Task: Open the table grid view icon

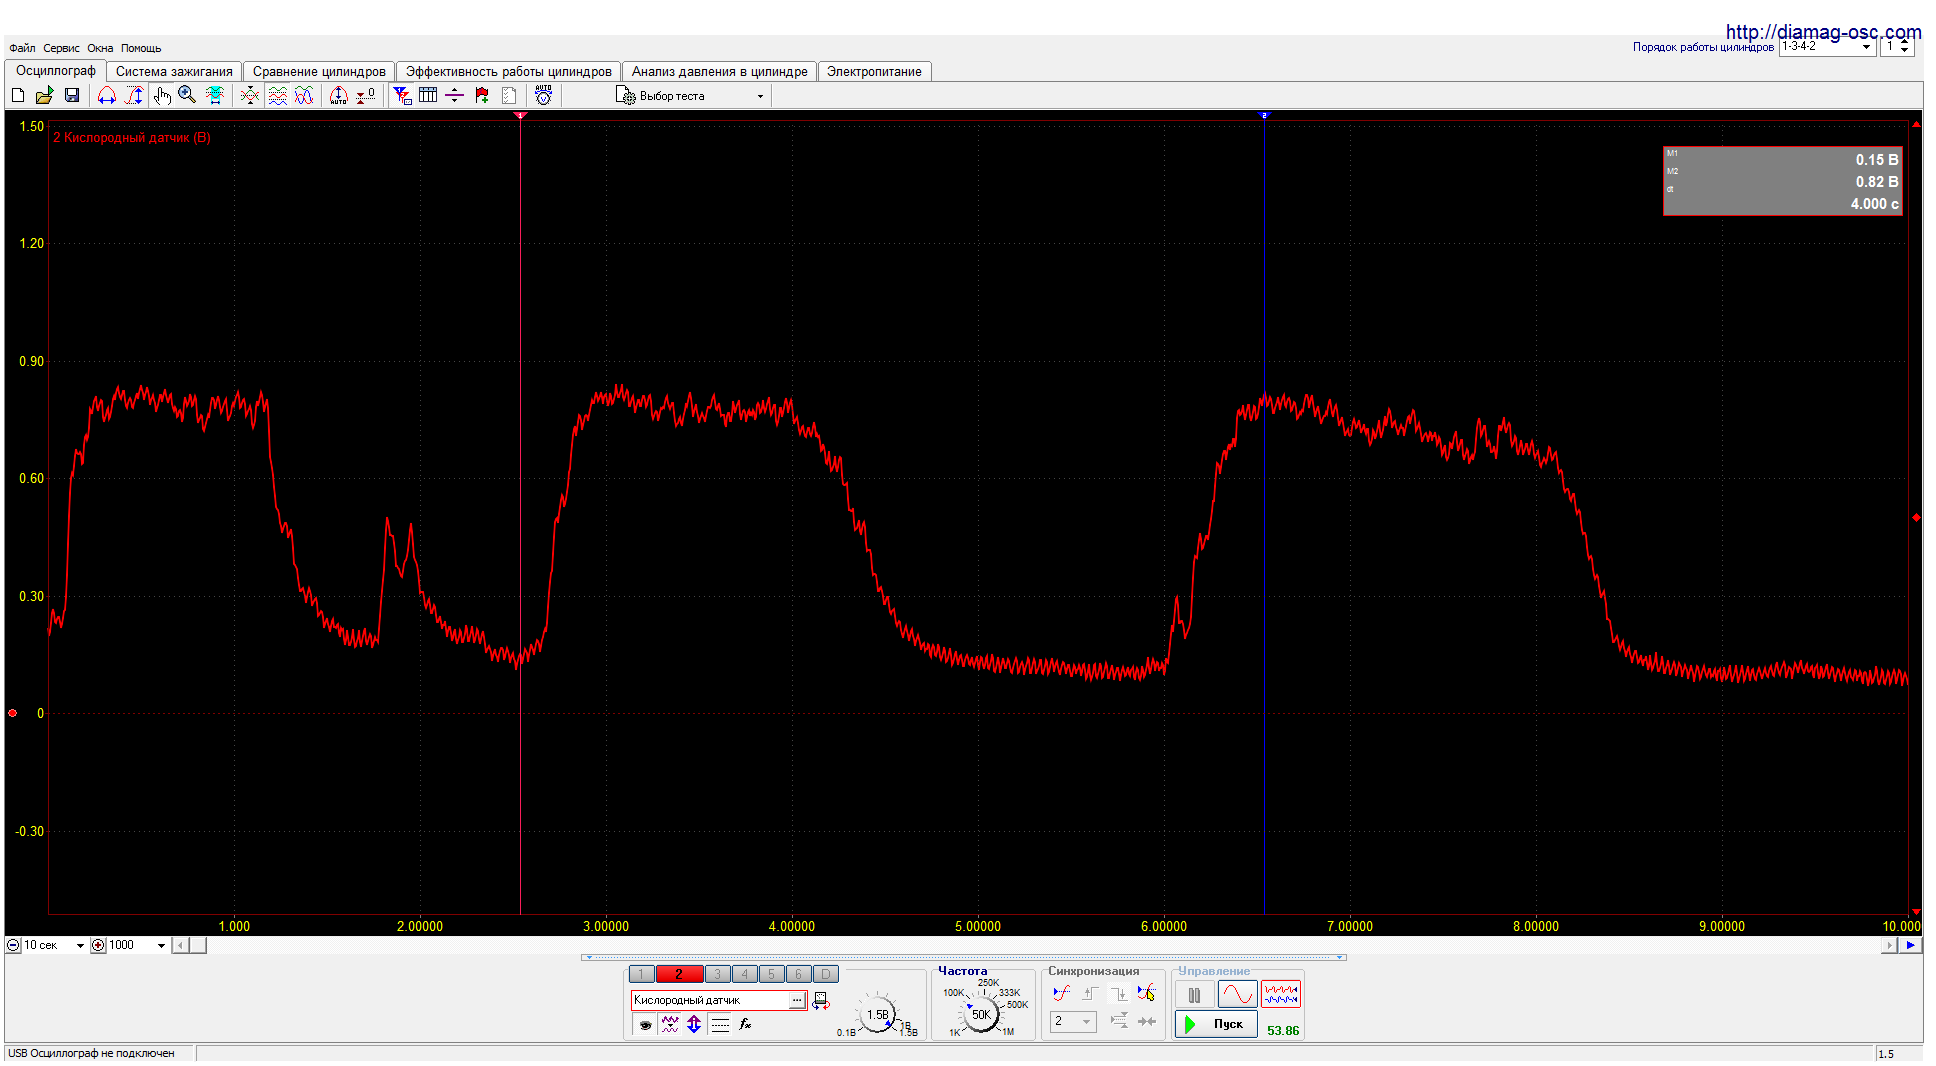Action: 428,95
